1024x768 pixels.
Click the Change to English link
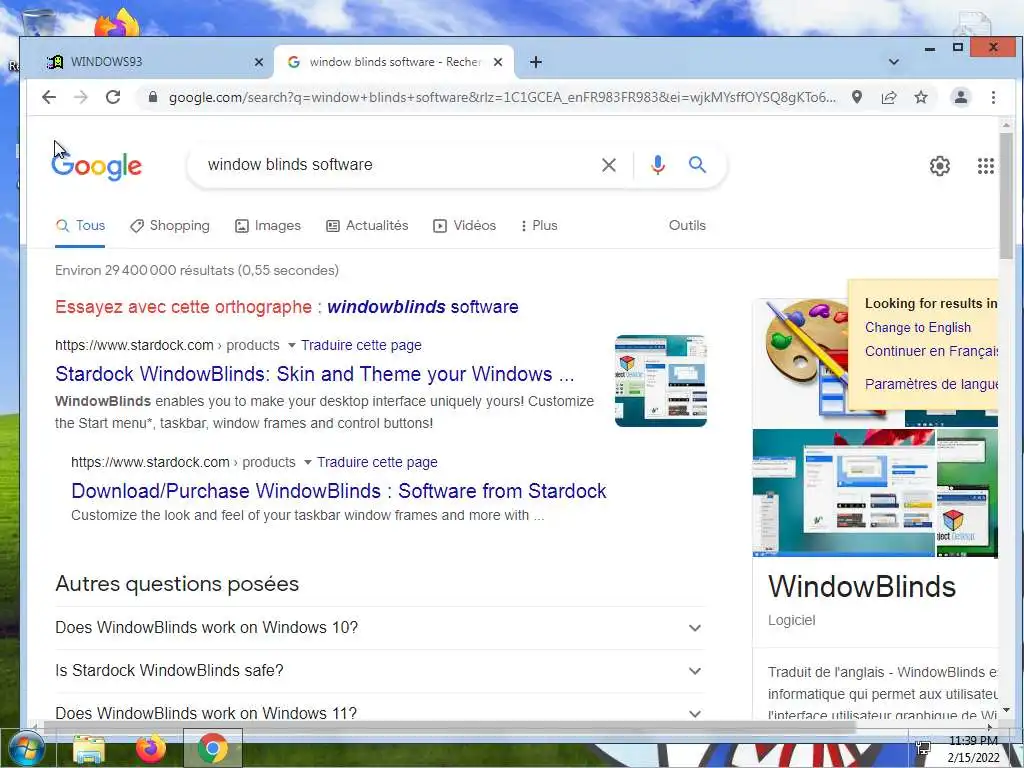(918, 328)
